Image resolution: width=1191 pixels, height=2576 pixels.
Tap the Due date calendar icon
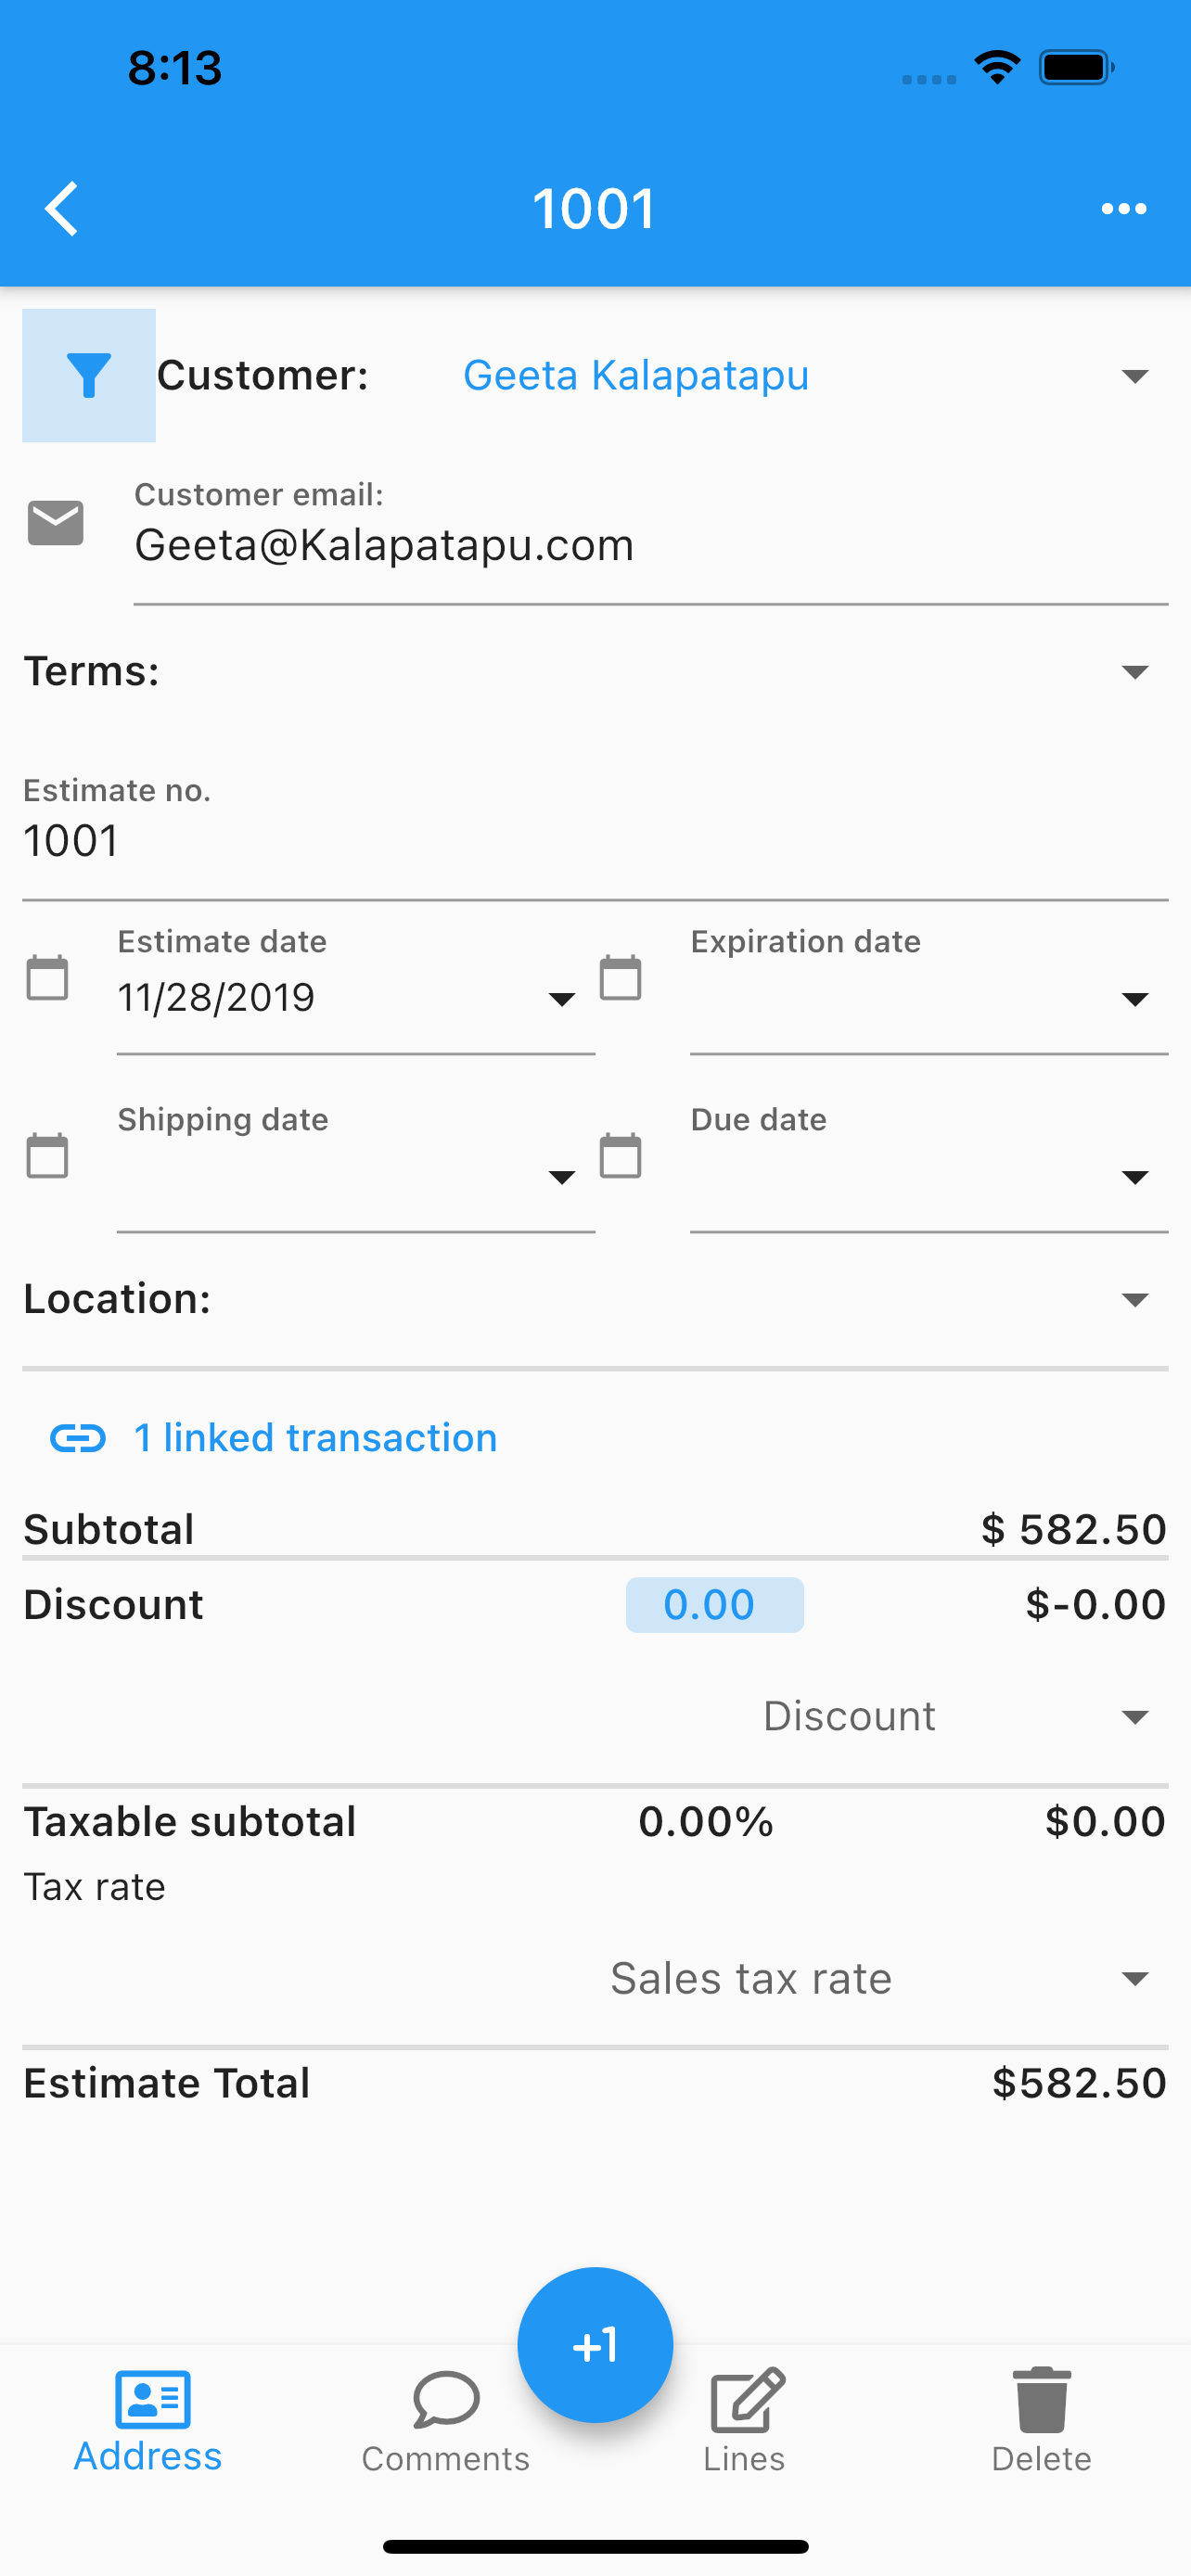620,1155
